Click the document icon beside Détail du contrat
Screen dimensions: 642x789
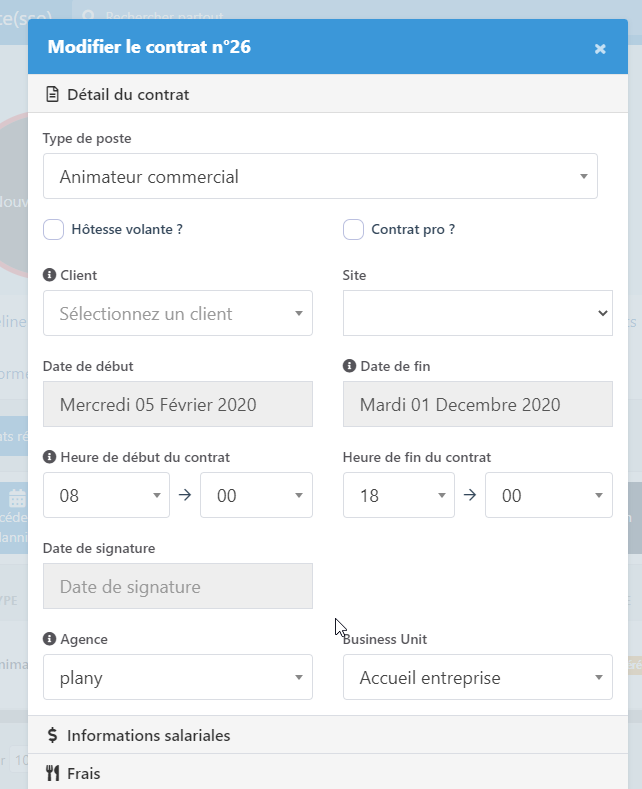point(53,95)
